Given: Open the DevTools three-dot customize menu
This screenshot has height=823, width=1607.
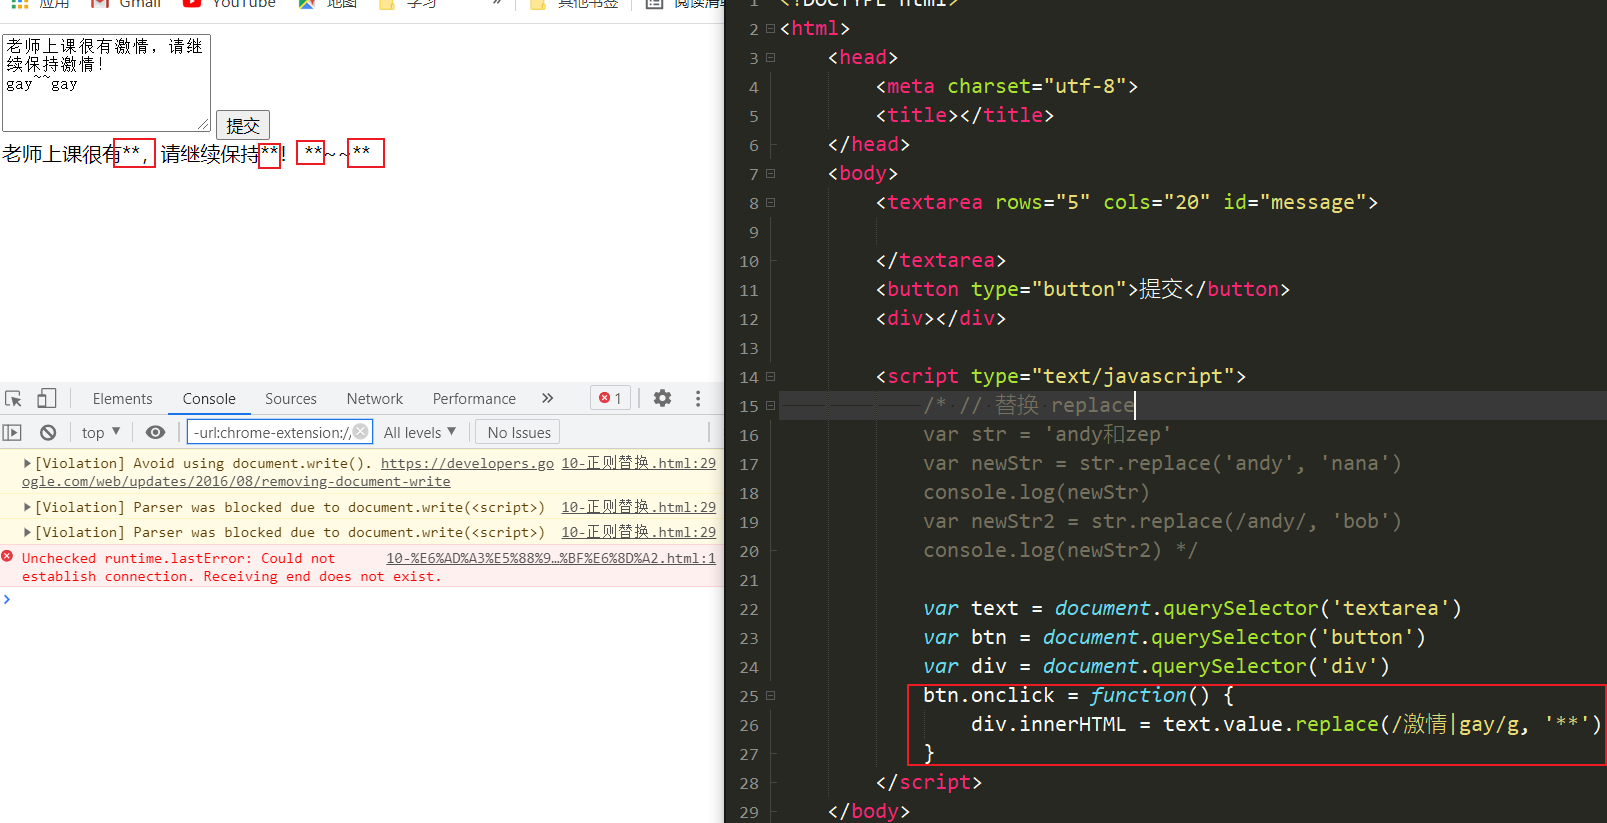Looking at the screenshot, I should coord(698,398).
